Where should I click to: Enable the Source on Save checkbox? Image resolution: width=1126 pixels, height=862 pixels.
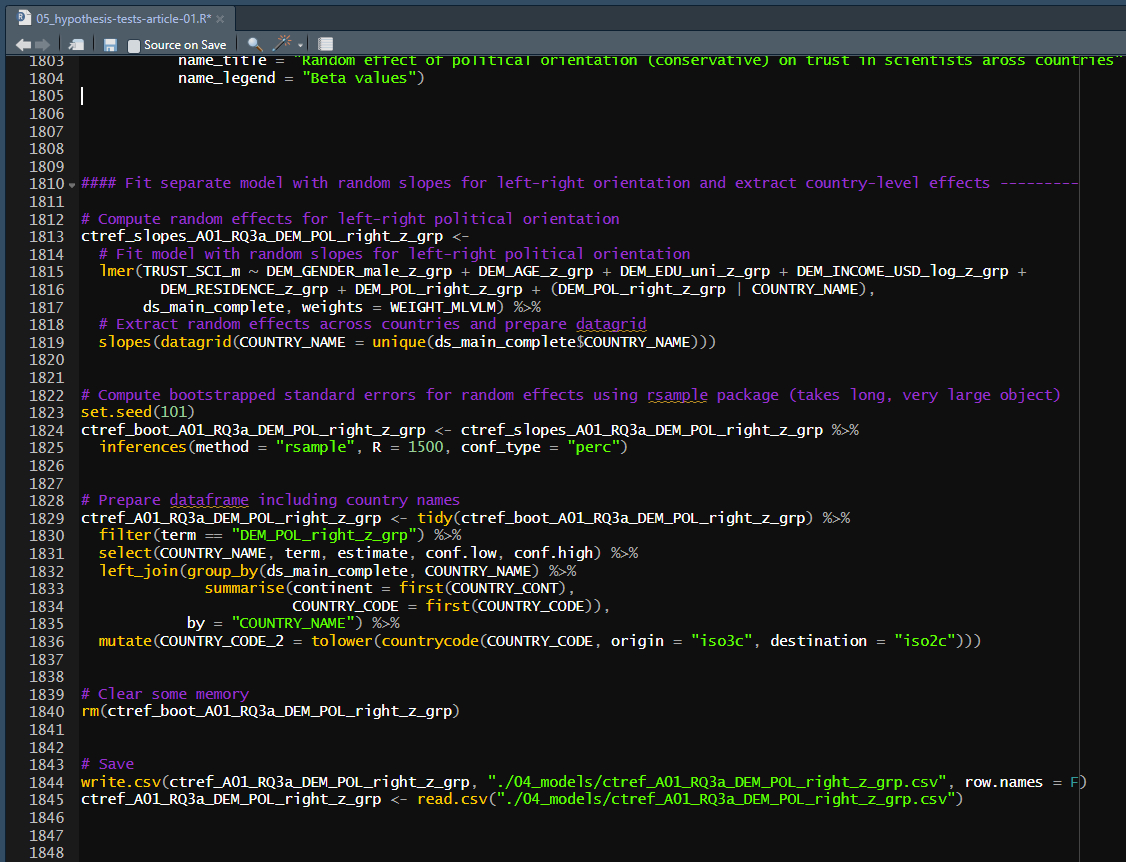(x=134, y=45)
